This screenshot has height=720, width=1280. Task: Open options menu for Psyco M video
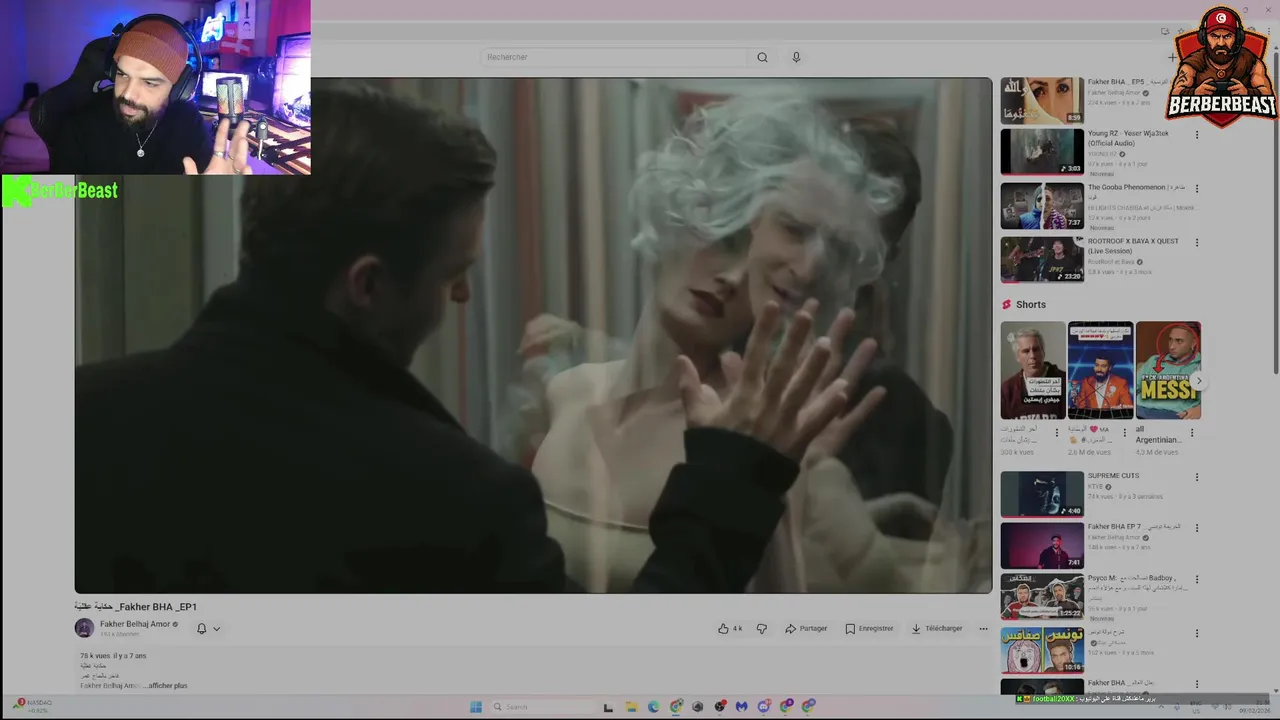tap(1196, 579)
